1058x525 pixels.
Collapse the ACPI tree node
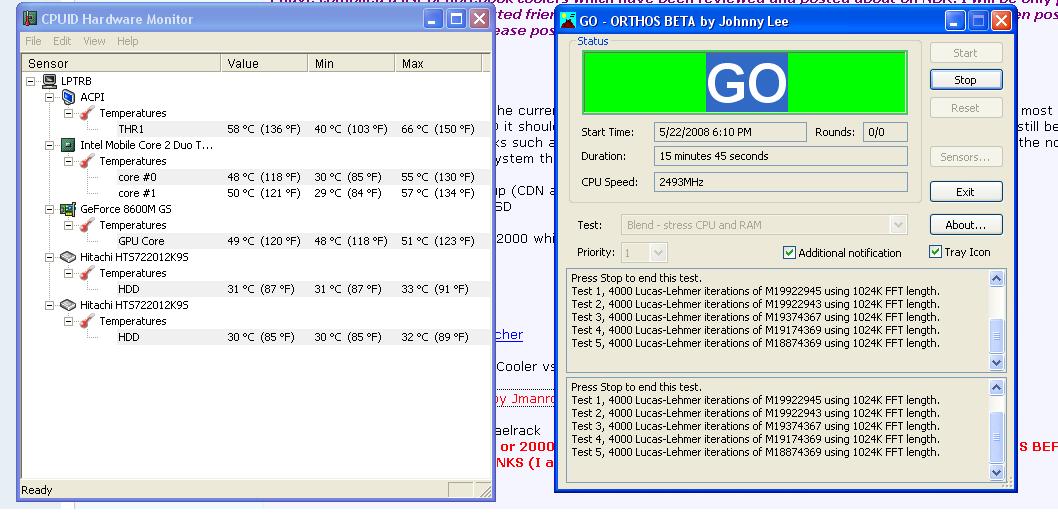pos(49,97)
